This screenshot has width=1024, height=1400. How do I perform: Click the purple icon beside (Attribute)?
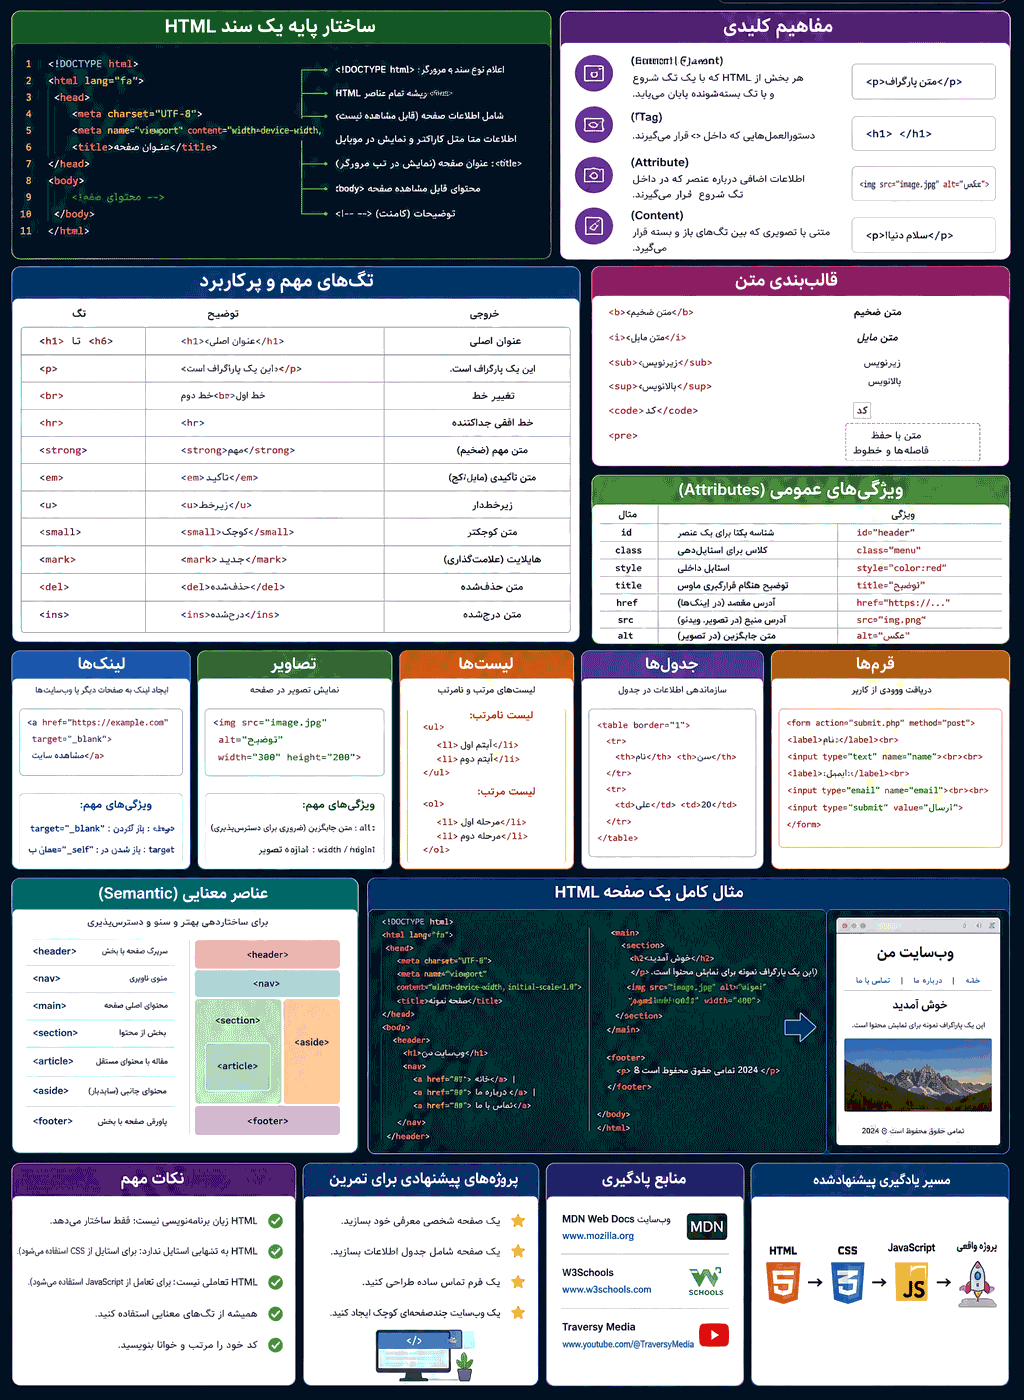coord(594,175)
